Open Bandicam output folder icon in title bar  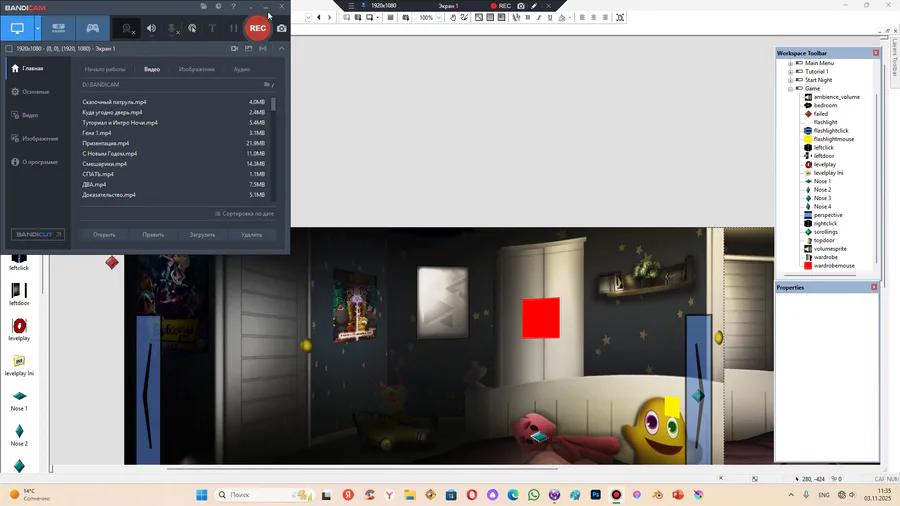[x=204, y=6]
